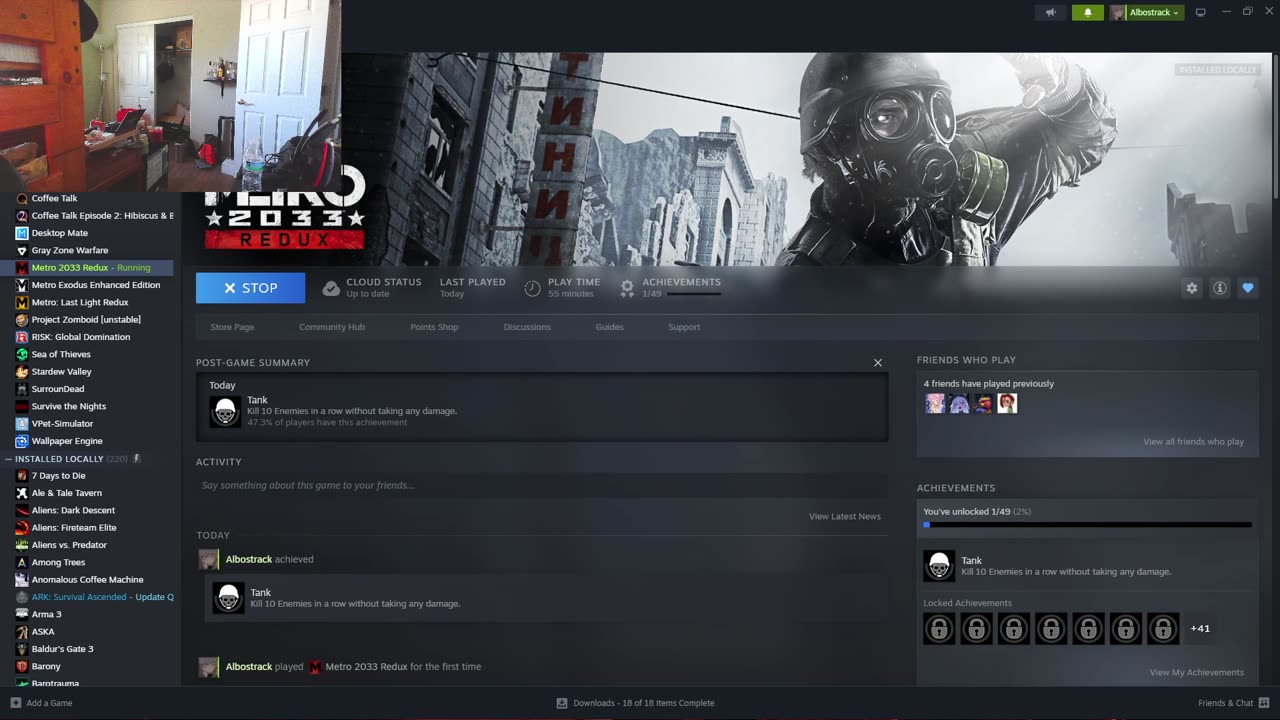
Task: Open the Discussions tab
Action: click(x=527, y=327)
